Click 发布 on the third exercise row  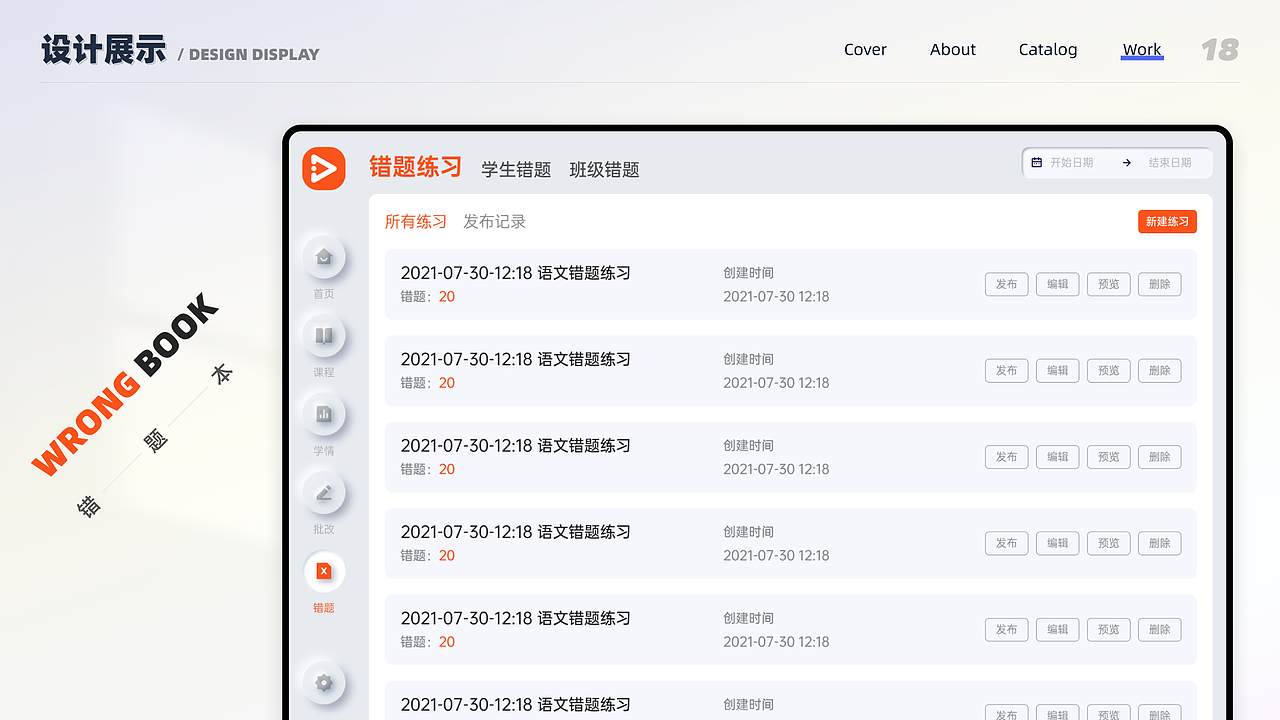1007,457
